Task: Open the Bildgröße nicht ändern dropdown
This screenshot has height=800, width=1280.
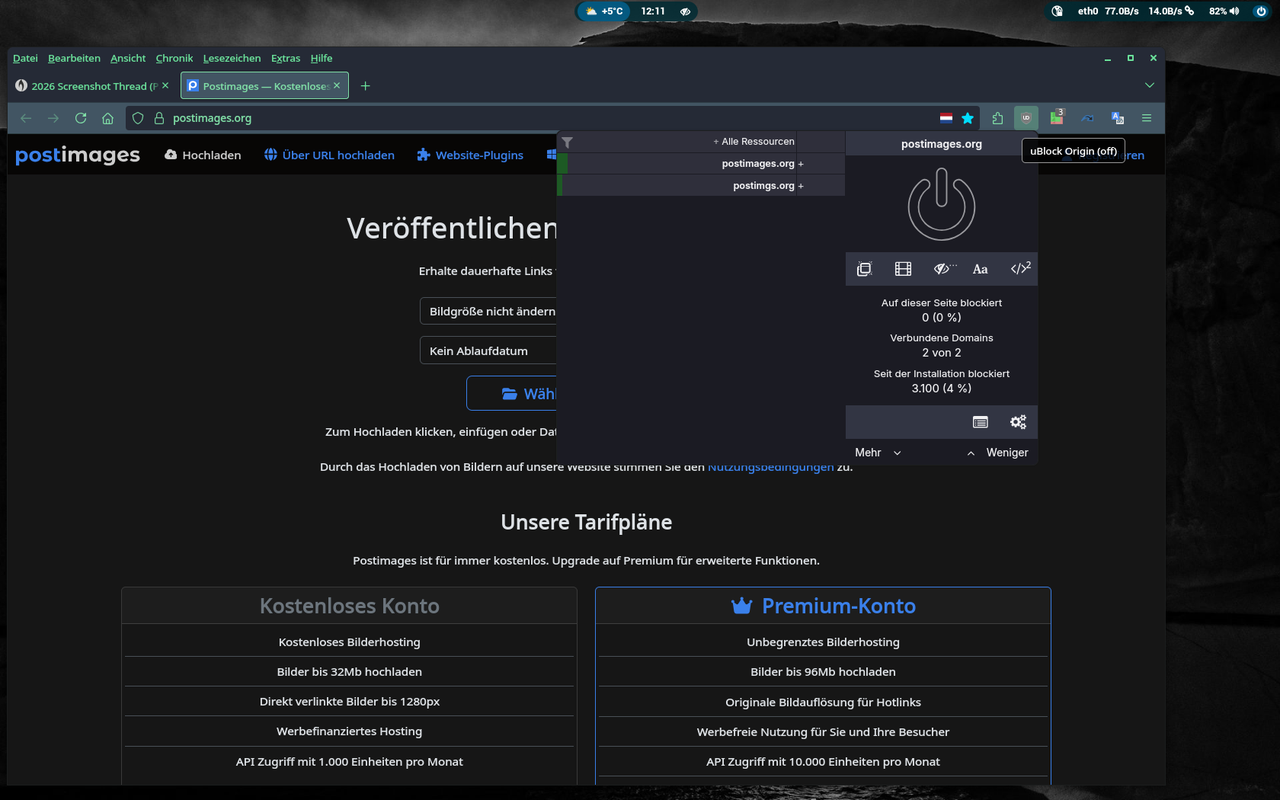Action: click(489, 311)
